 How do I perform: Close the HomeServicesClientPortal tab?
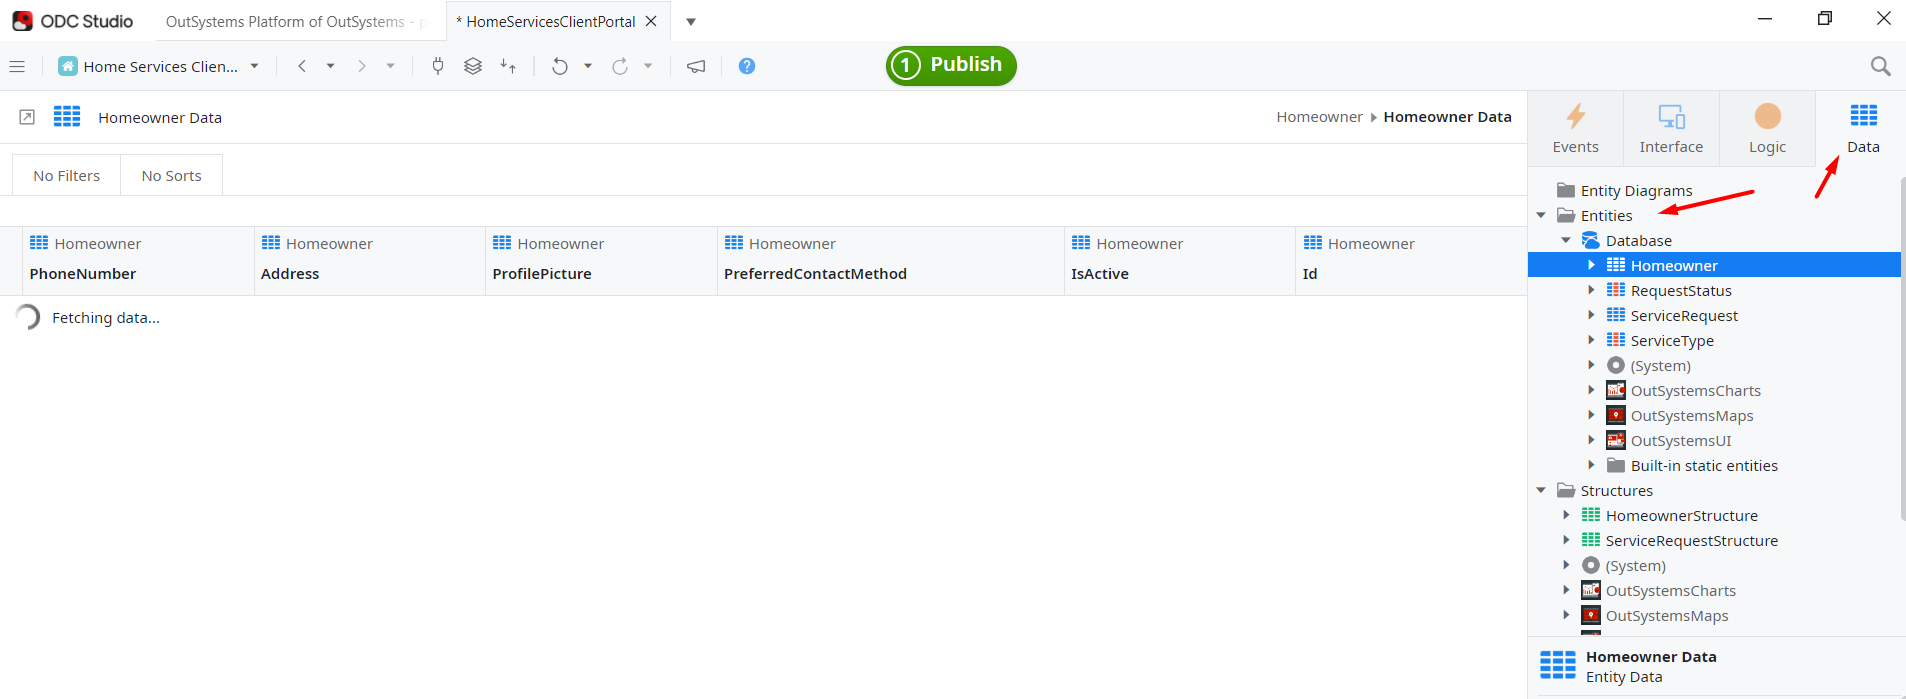tap(651, 21)
